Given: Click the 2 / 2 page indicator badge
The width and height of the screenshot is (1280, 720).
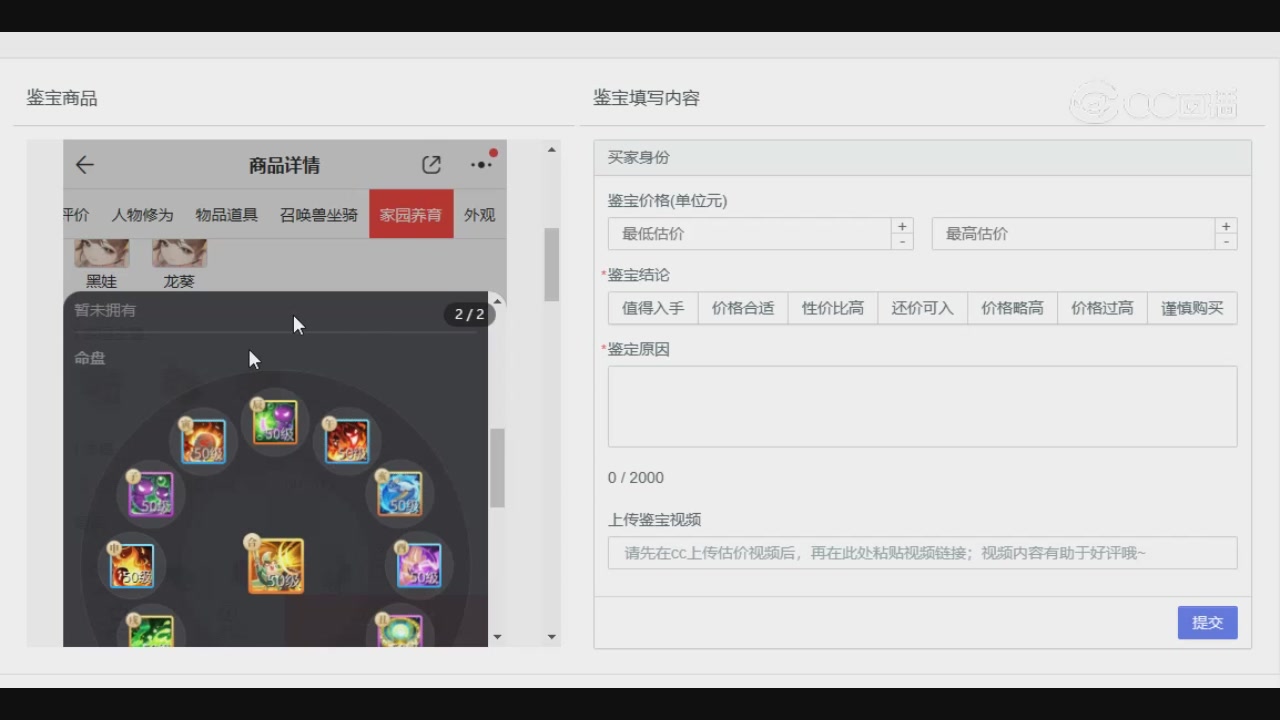Looking at the screenshot, I should pos(469,314).
